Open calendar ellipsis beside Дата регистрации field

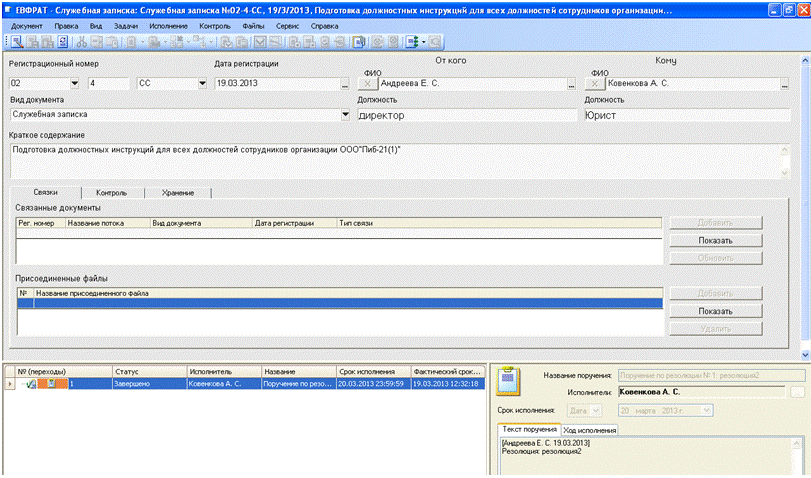coord(344,84)
